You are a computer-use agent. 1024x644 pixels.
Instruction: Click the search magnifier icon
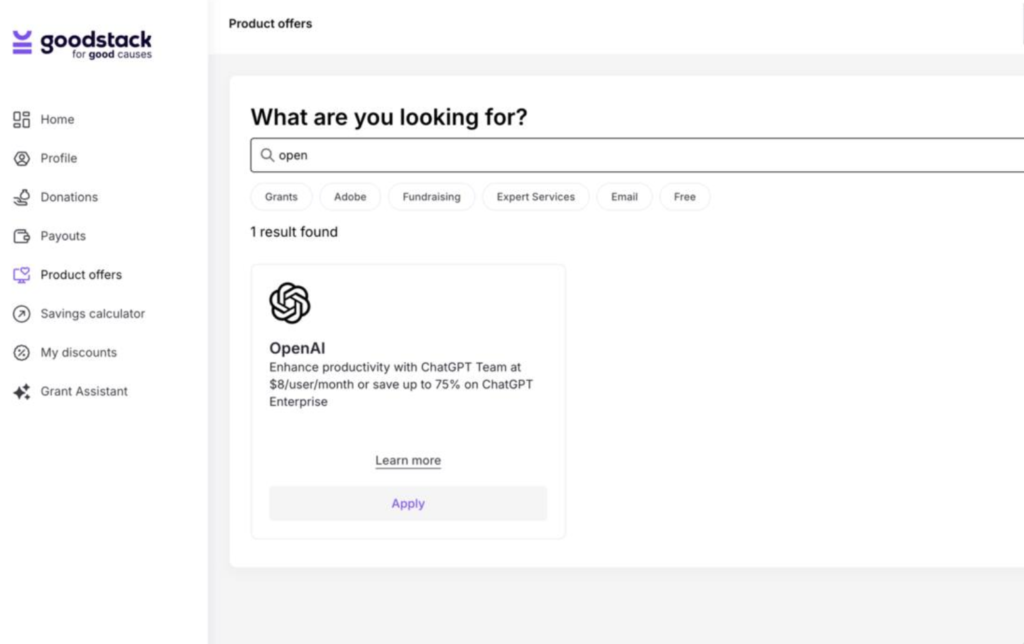click(267, 155)
